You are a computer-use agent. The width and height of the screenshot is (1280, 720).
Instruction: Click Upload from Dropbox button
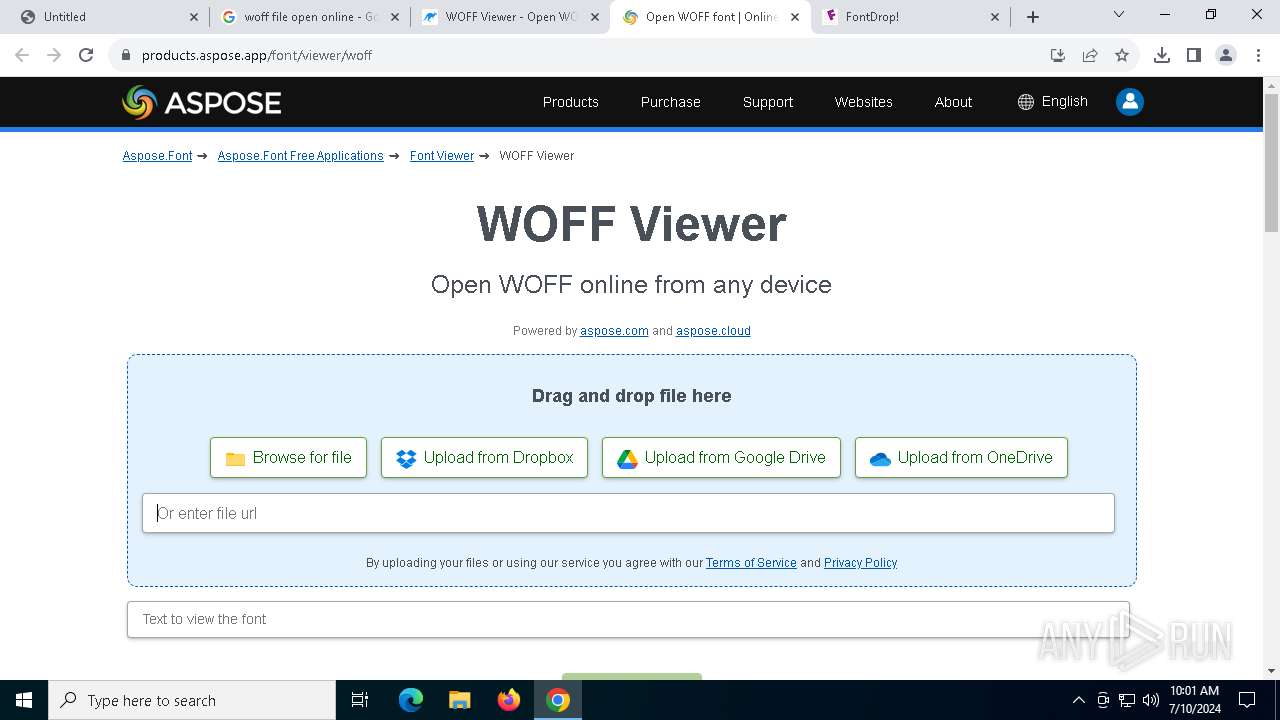pos(484,458)
